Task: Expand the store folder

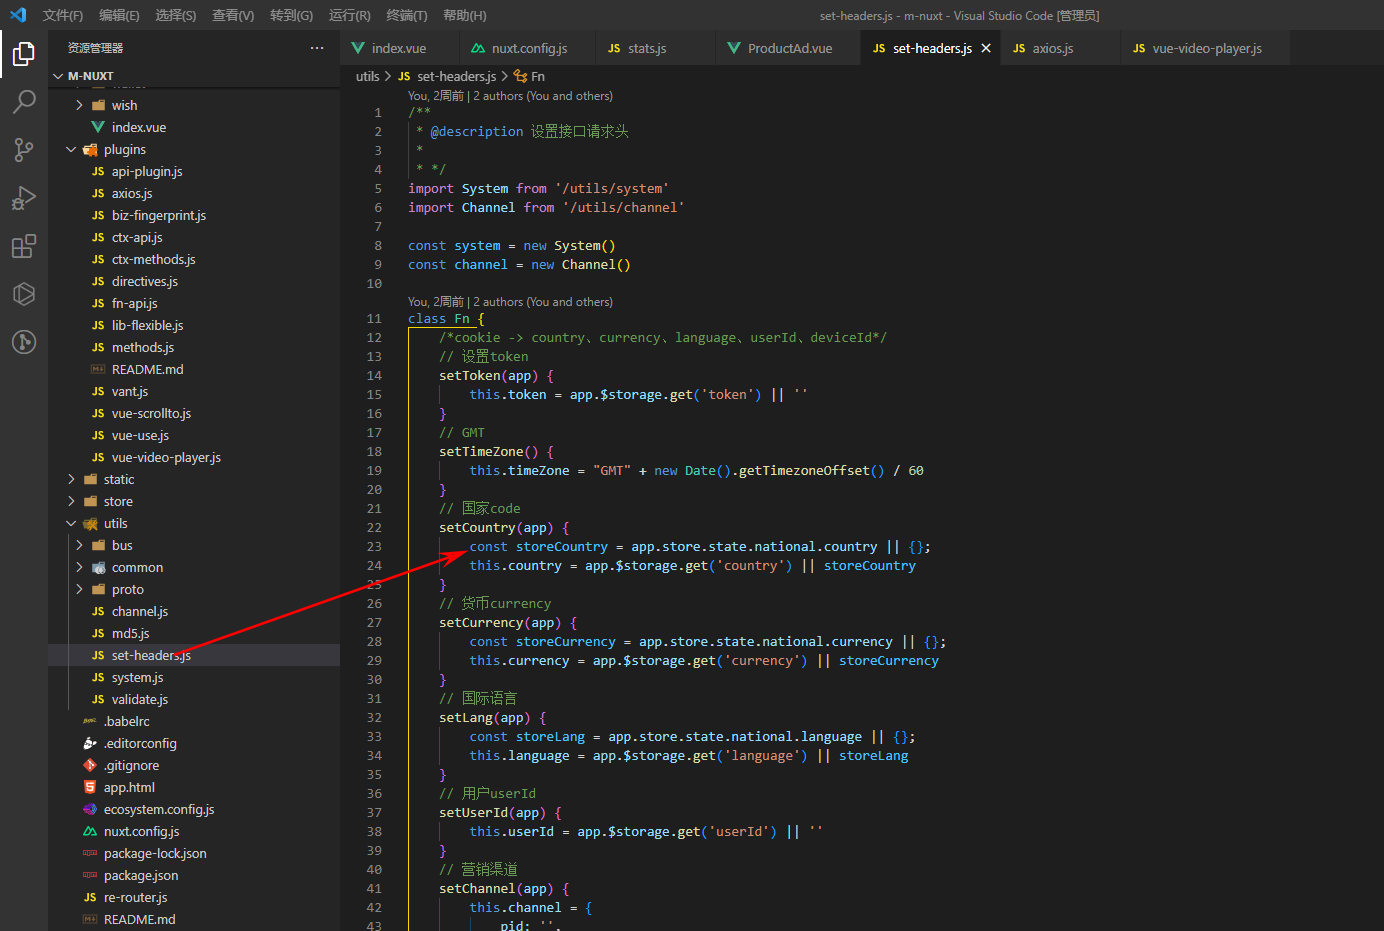Action: [194, 501]
